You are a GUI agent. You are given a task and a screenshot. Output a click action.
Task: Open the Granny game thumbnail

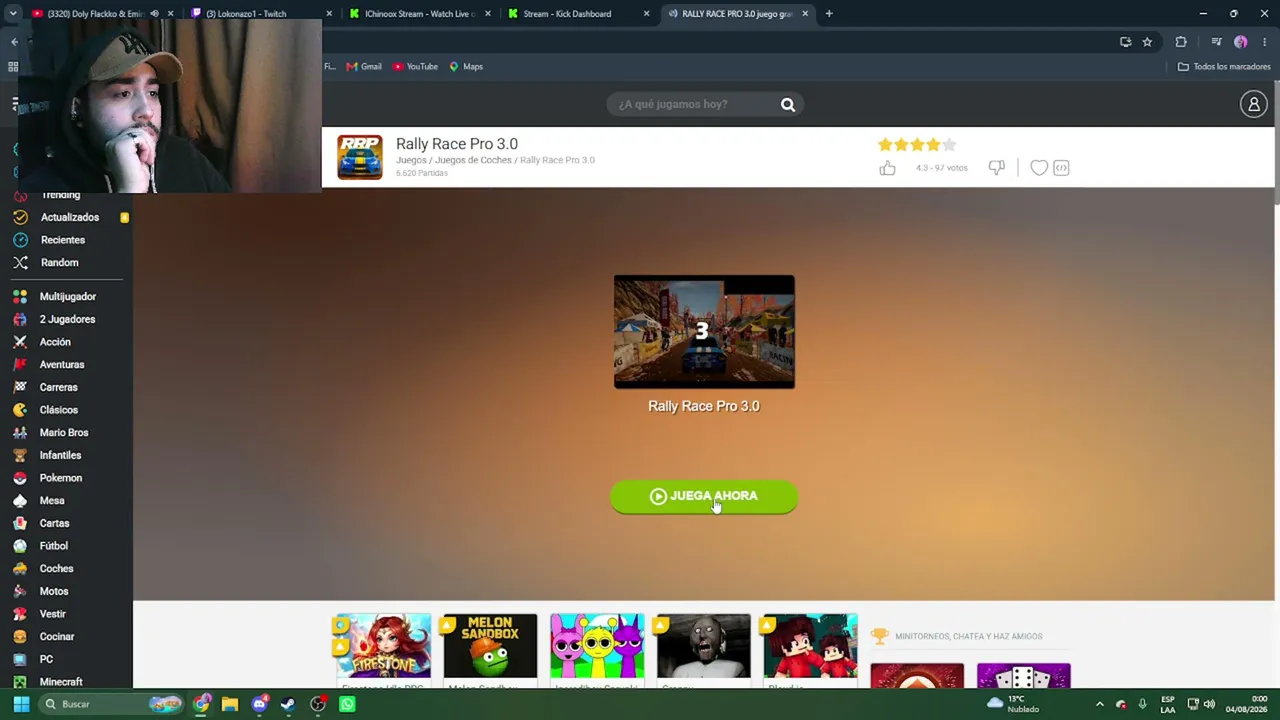coord(704,647)
